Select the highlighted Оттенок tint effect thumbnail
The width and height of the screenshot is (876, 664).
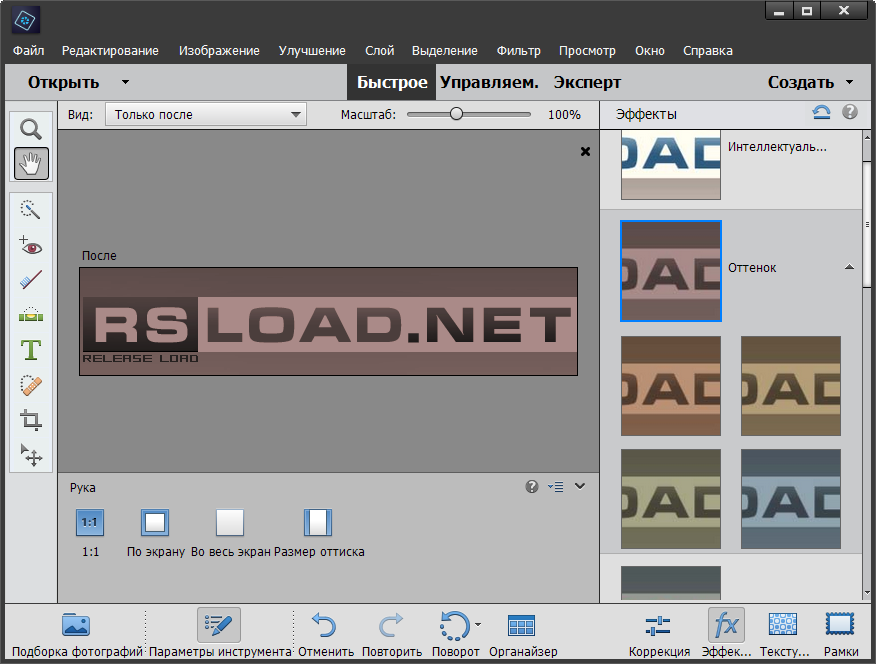pos(671,271)
